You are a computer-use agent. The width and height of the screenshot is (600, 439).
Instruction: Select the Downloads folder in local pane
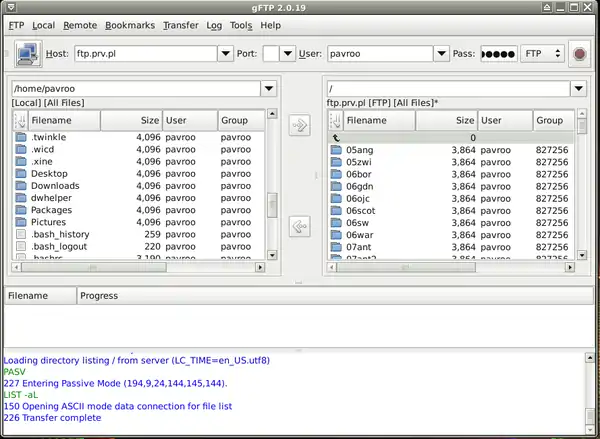(55, 186)
